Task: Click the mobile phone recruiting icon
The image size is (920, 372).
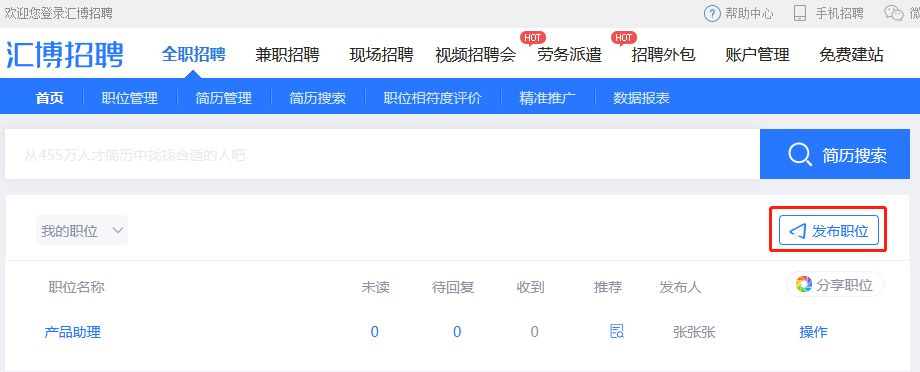Action: (800, 13)
